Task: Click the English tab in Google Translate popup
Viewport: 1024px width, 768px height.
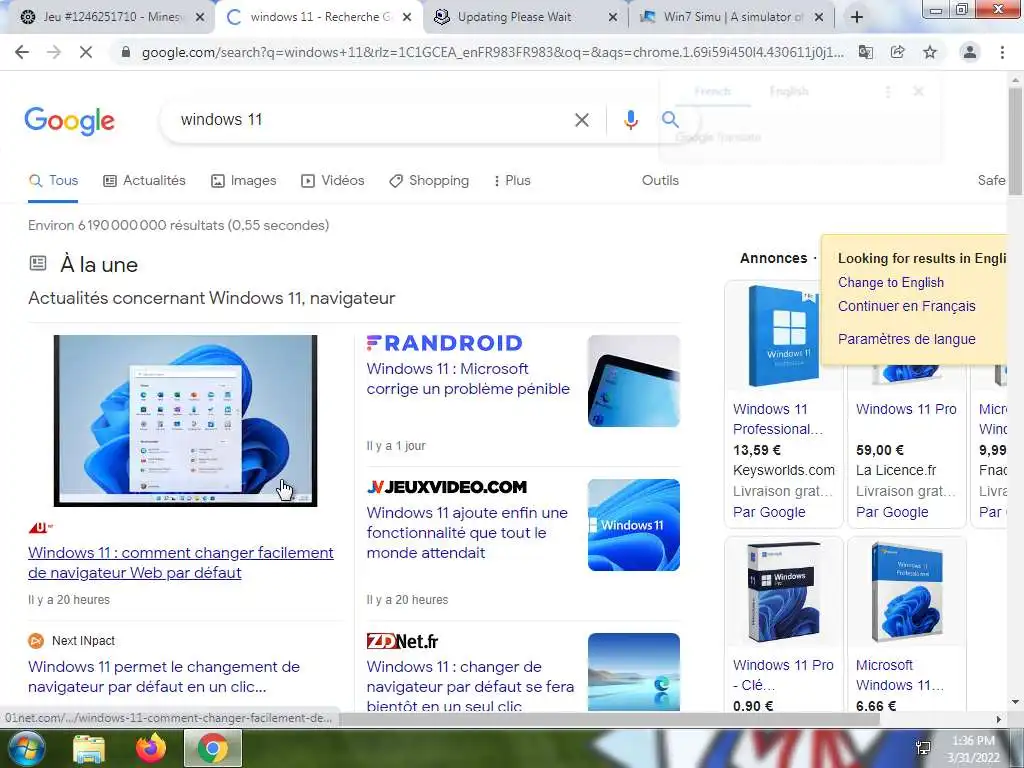Action: 789,91
